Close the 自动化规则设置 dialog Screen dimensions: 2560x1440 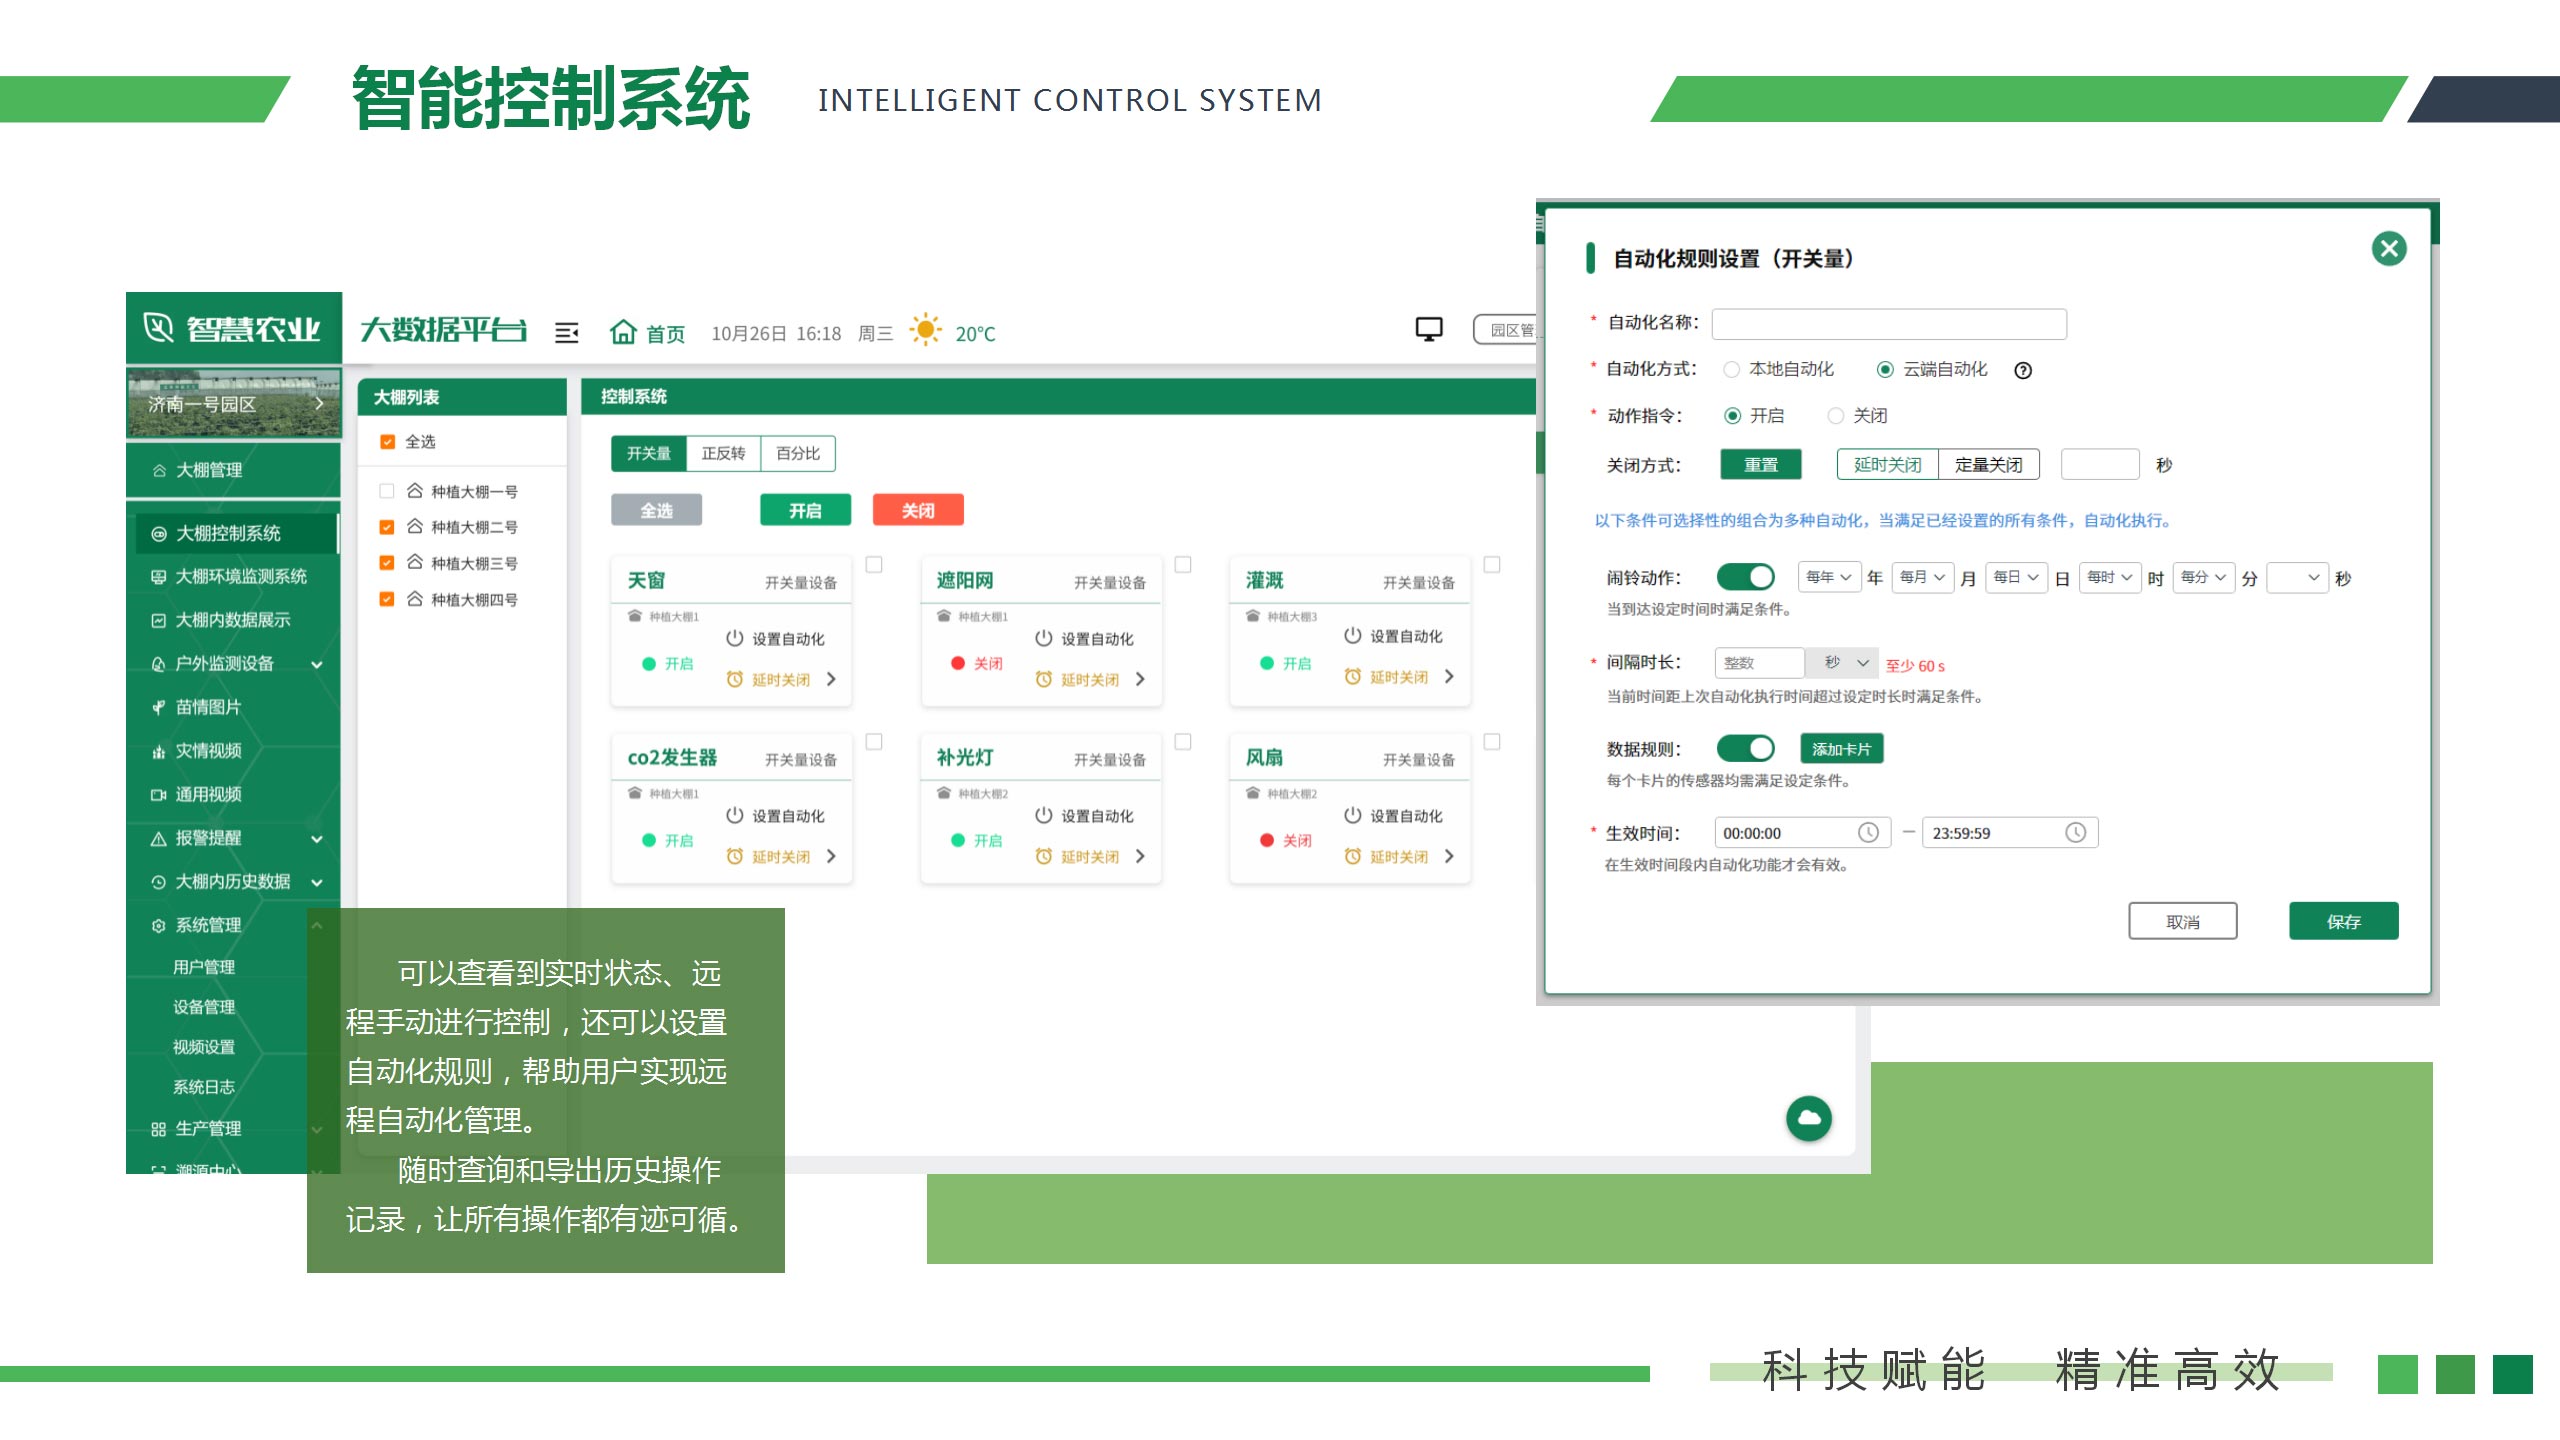[2389, 248]
